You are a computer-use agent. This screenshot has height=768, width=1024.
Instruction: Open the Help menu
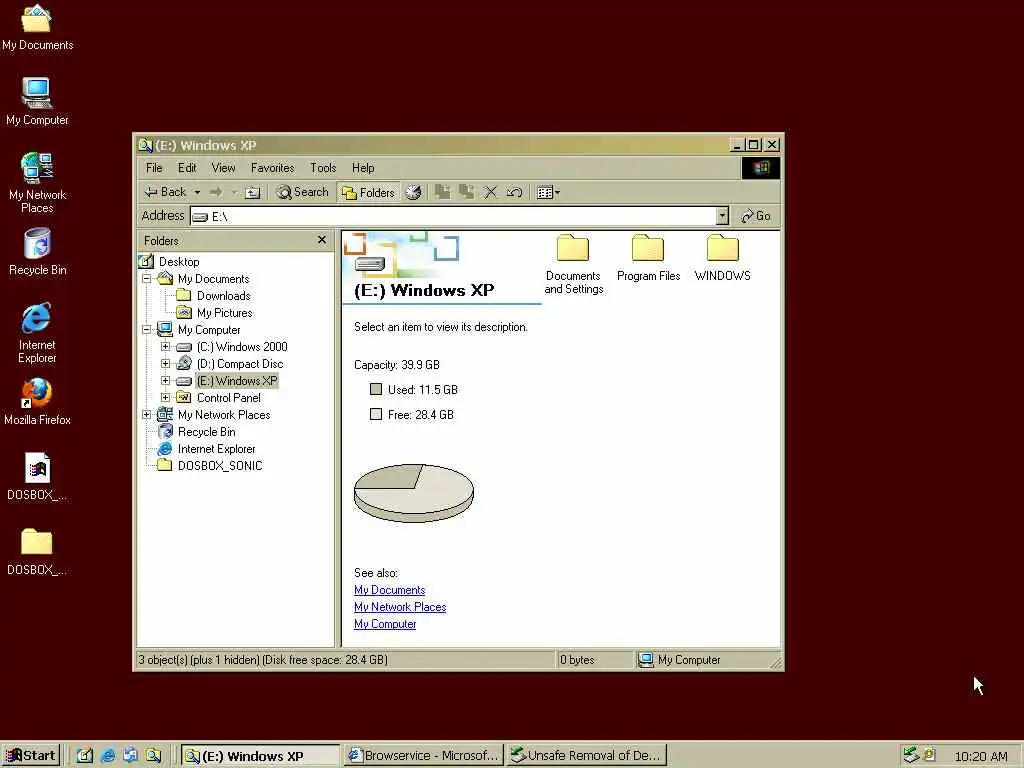[363, 168]
